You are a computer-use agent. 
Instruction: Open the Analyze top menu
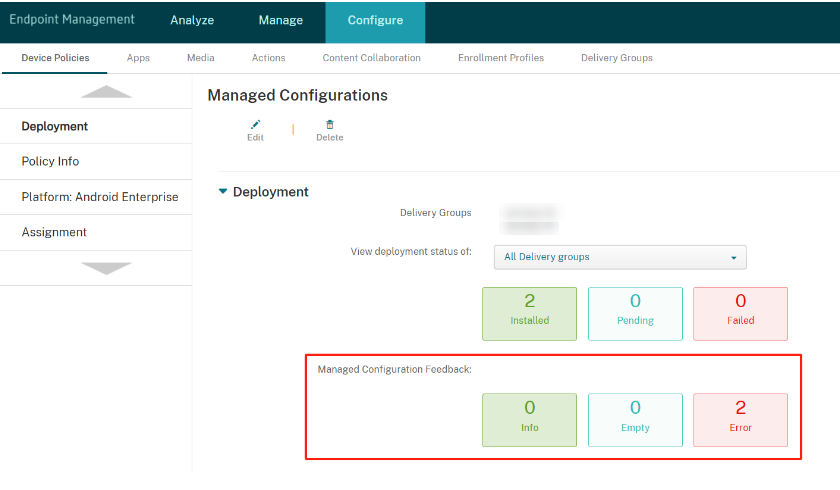[x=192, y=20]
